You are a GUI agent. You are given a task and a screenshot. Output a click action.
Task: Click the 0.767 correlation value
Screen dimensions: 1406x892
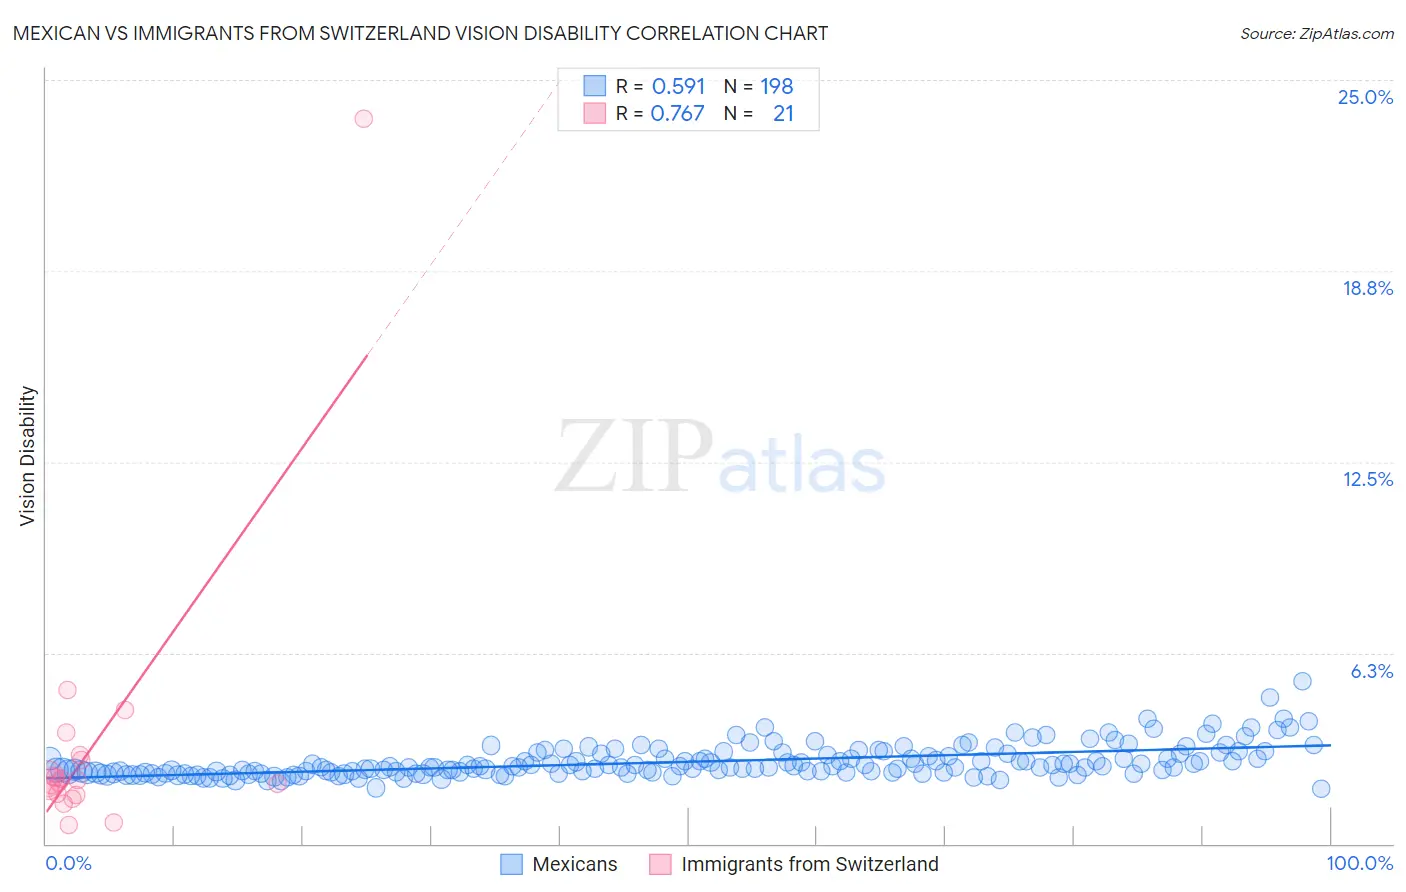coord(678,113)
